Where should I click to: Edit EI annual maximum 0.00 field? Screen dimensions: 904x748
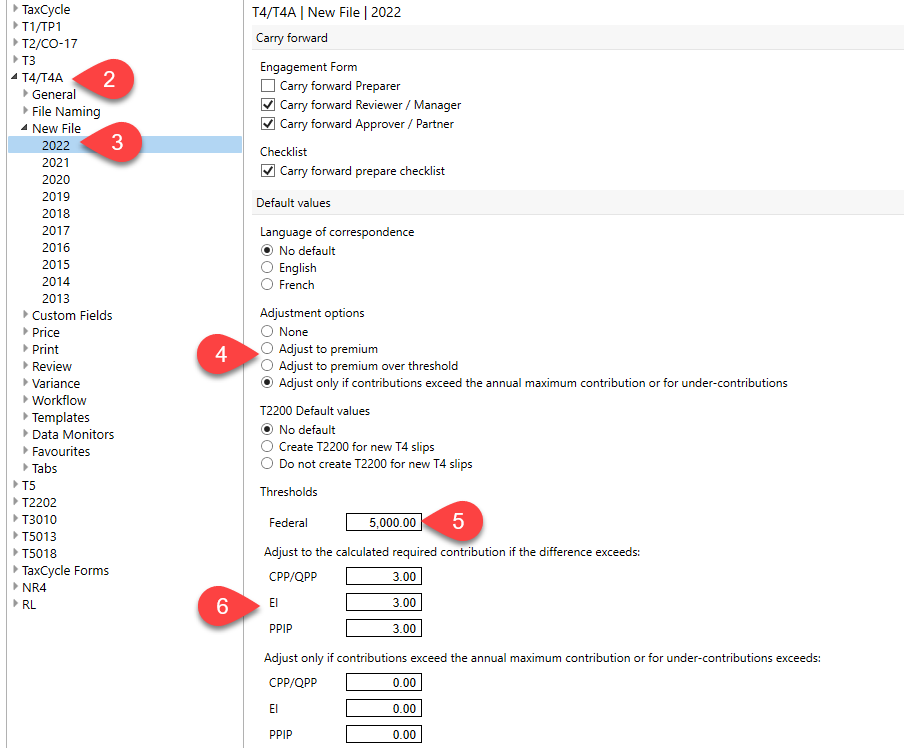pos(384,708)
